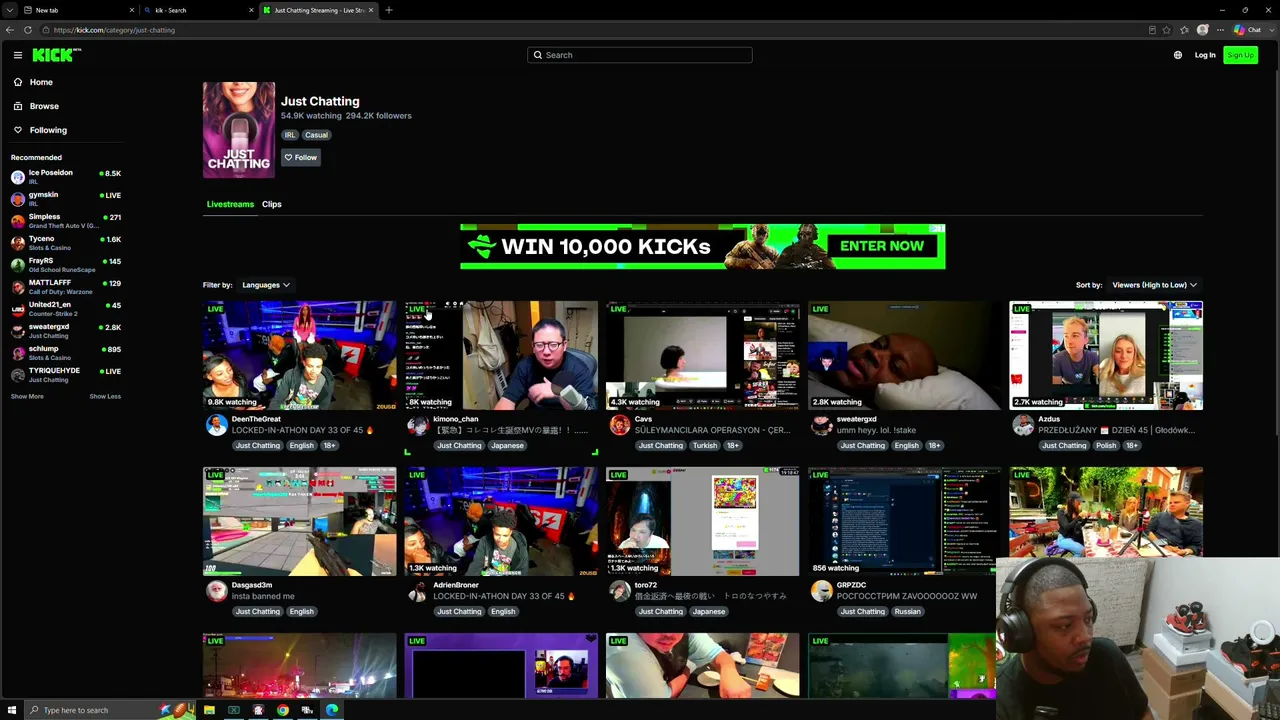Click the Enter Now banner button
The width and height of the screenshot is (1280, 720).
point(882,246)
